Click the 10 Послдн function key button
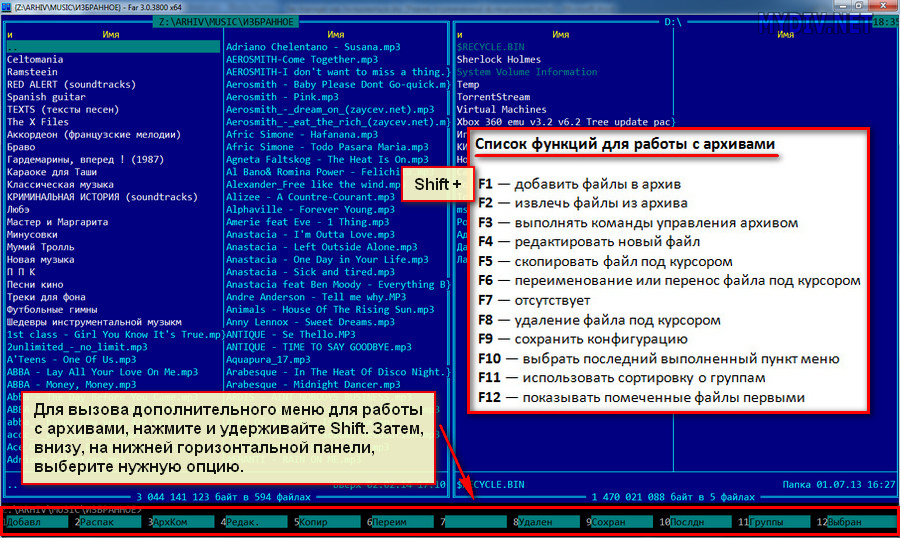 tap(696, 522)
